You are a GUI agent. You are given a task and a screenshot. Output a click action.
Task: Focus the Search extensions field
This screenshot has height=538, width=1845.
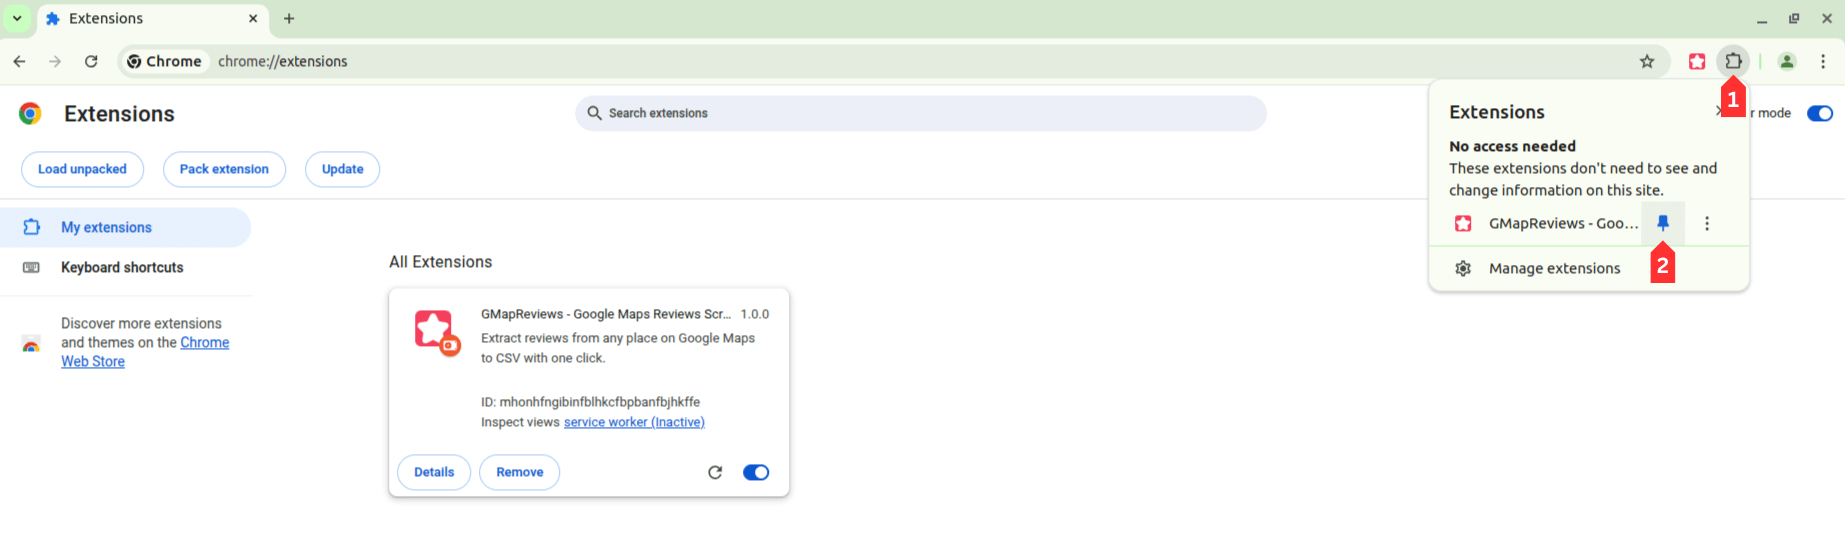920,113
